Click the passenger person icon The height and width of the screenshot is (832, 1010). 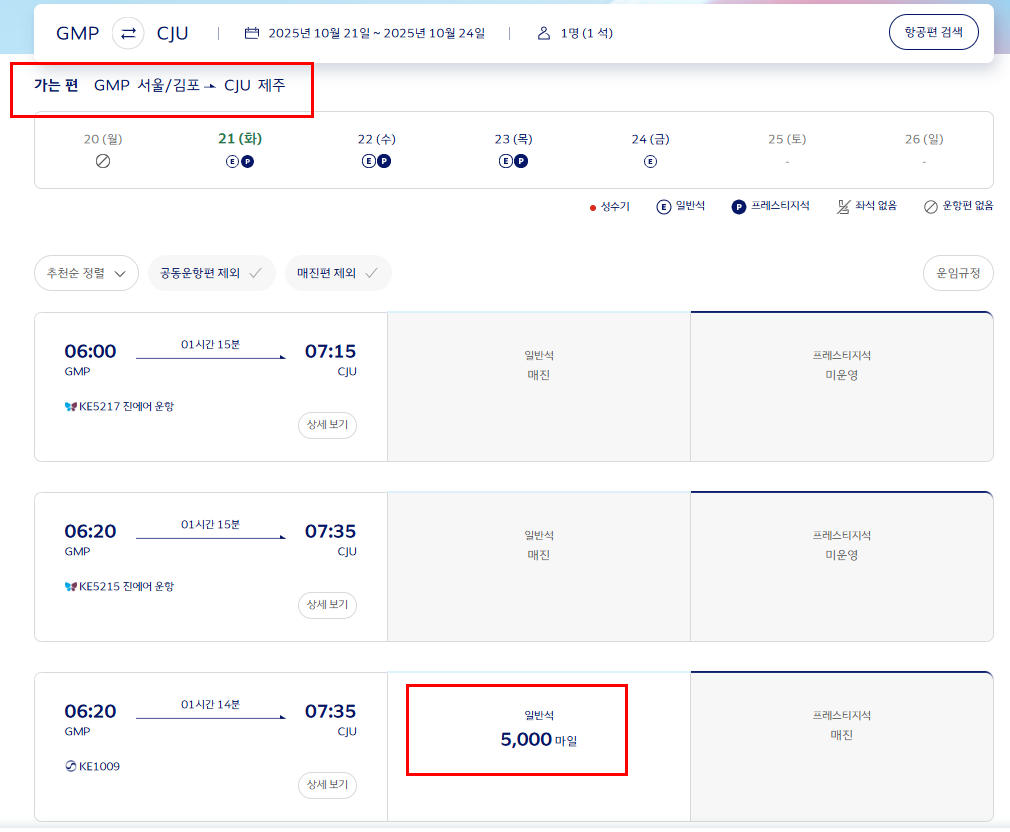pyautogui.click(x=543, y=31)
